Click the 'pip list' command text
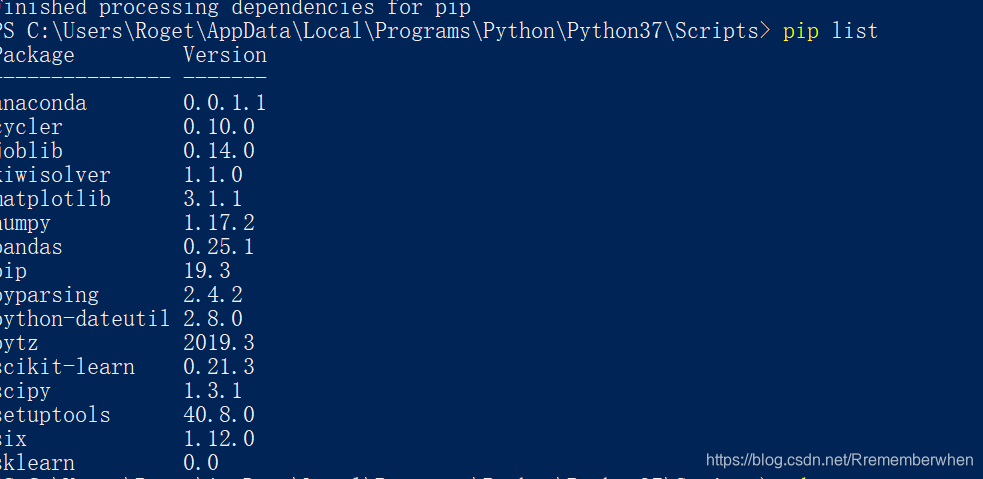Image resolution: width=983 pixels, height=479 pixels. click(830, 31)
